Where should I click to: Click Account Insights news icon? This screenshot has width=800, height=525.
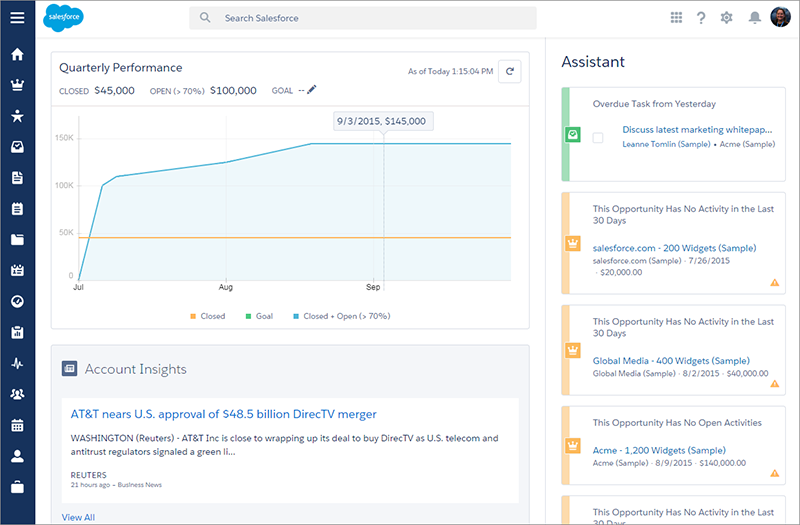point(69,368)
